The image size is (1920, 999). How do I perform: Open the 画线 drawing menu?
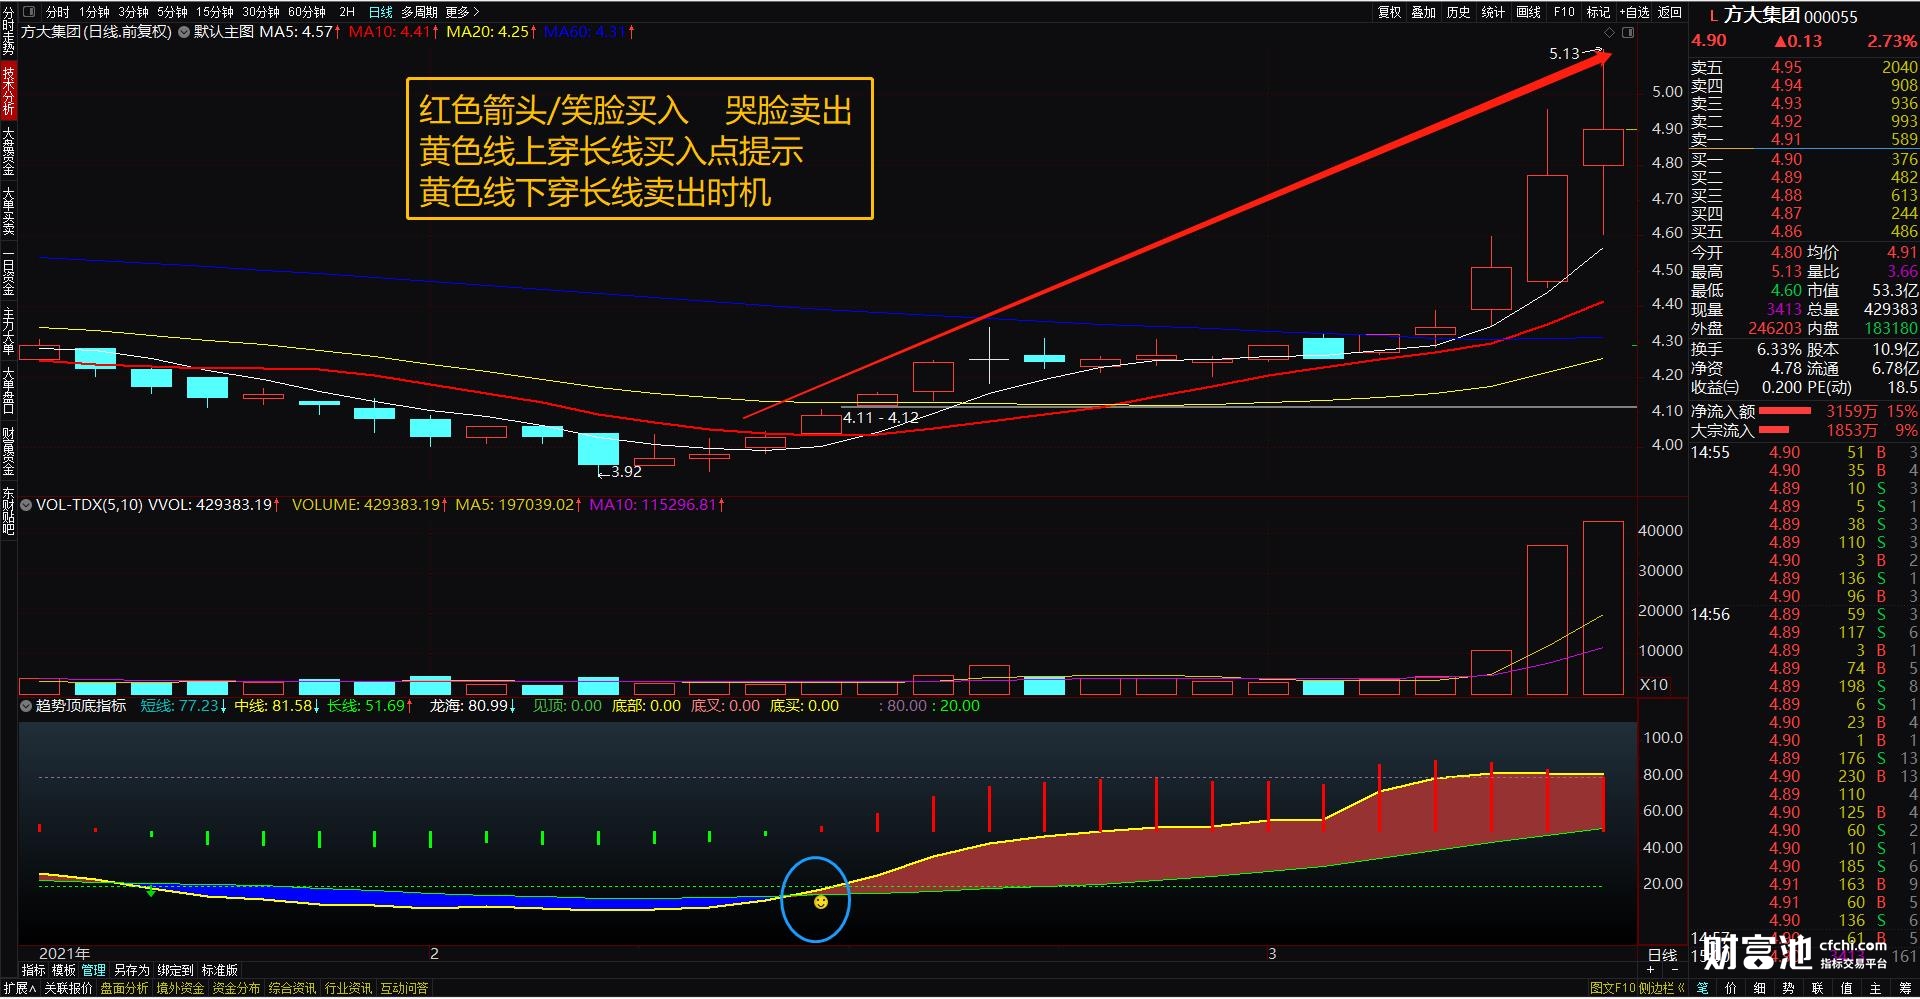1529,12
